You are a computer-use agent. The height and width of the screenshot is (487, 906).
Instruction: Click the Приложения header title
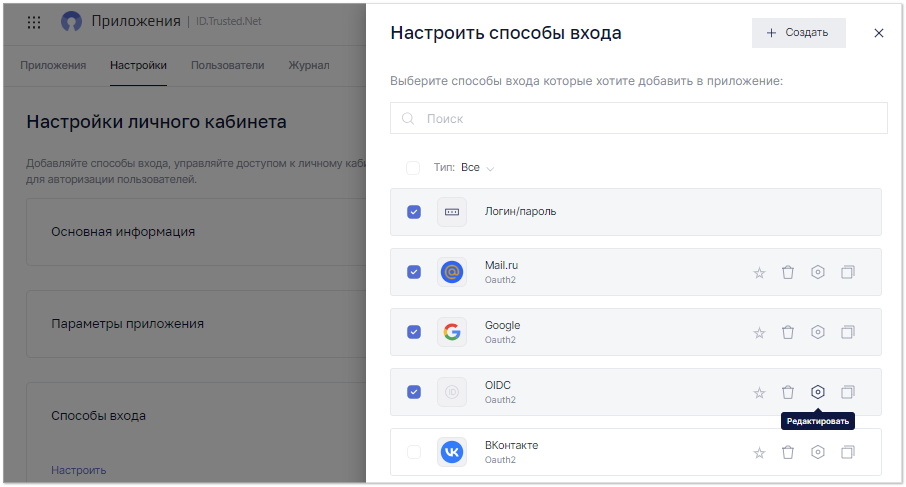click(x=136, y=21)
